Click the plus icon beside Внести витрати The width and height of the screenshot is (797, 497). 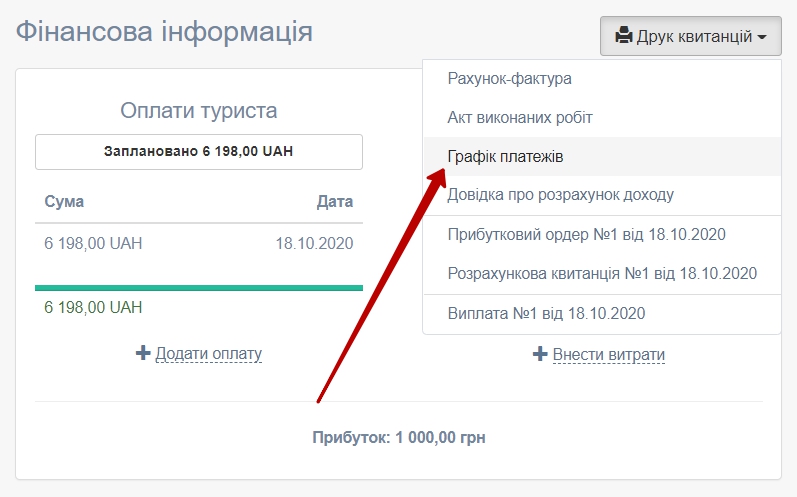[540, 354]
